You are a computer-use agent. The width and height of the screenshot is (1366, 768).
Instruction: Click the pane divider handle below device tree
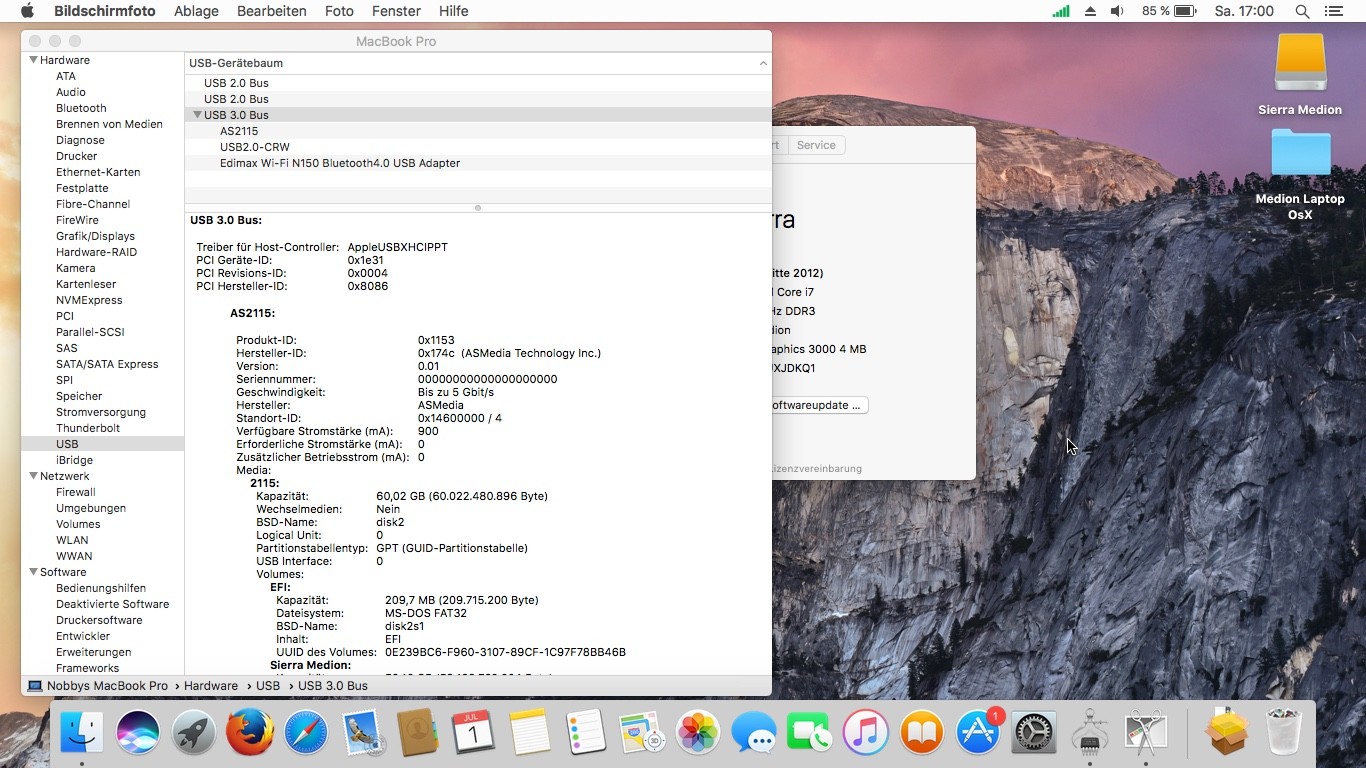[478, 208]
